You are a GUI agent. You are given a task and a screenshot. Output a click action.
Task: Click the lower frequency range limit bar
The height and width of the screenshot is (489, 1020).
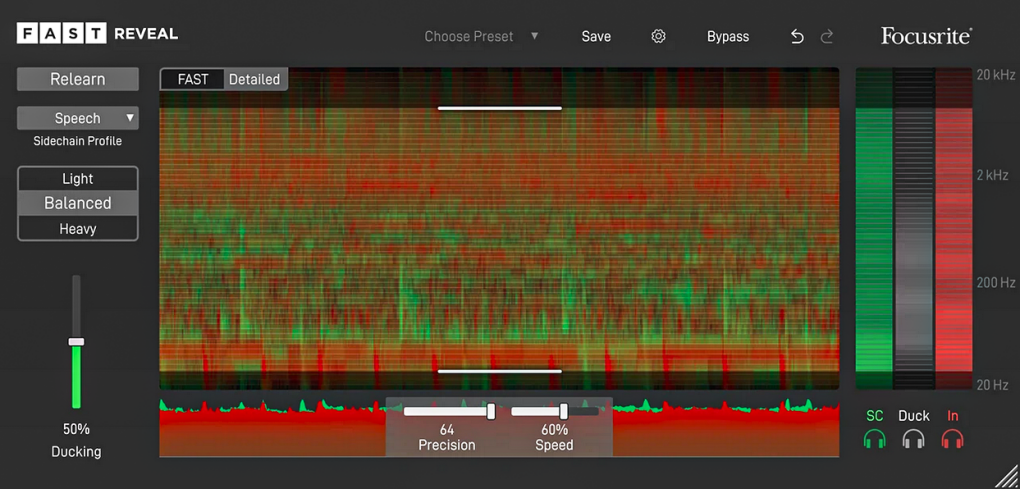point(500,371)
